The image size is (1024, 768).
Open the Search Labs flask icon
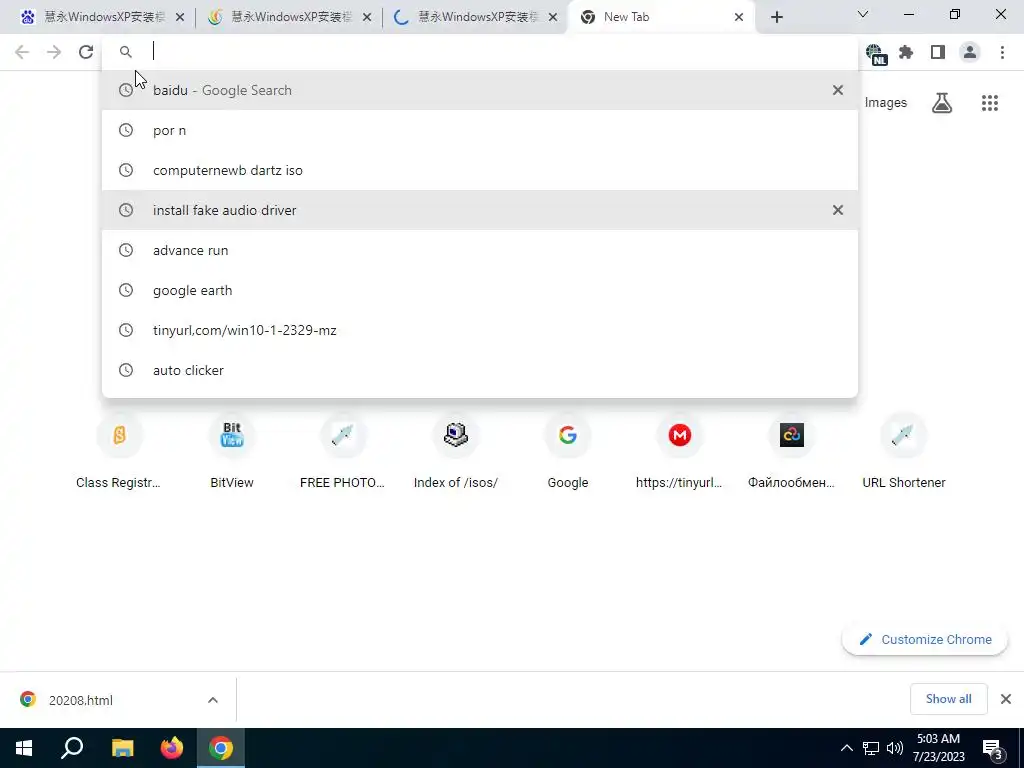(942, 103)
